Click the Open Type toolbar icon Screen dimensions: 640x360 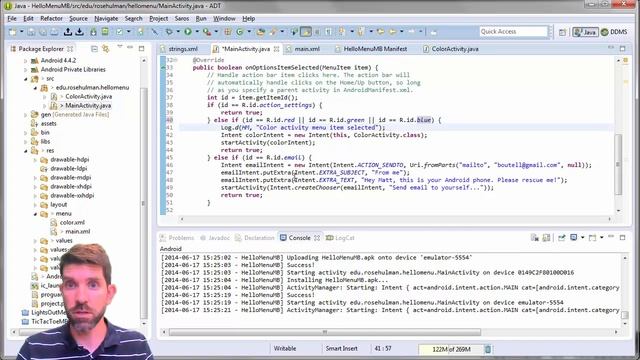coord(260,32)
